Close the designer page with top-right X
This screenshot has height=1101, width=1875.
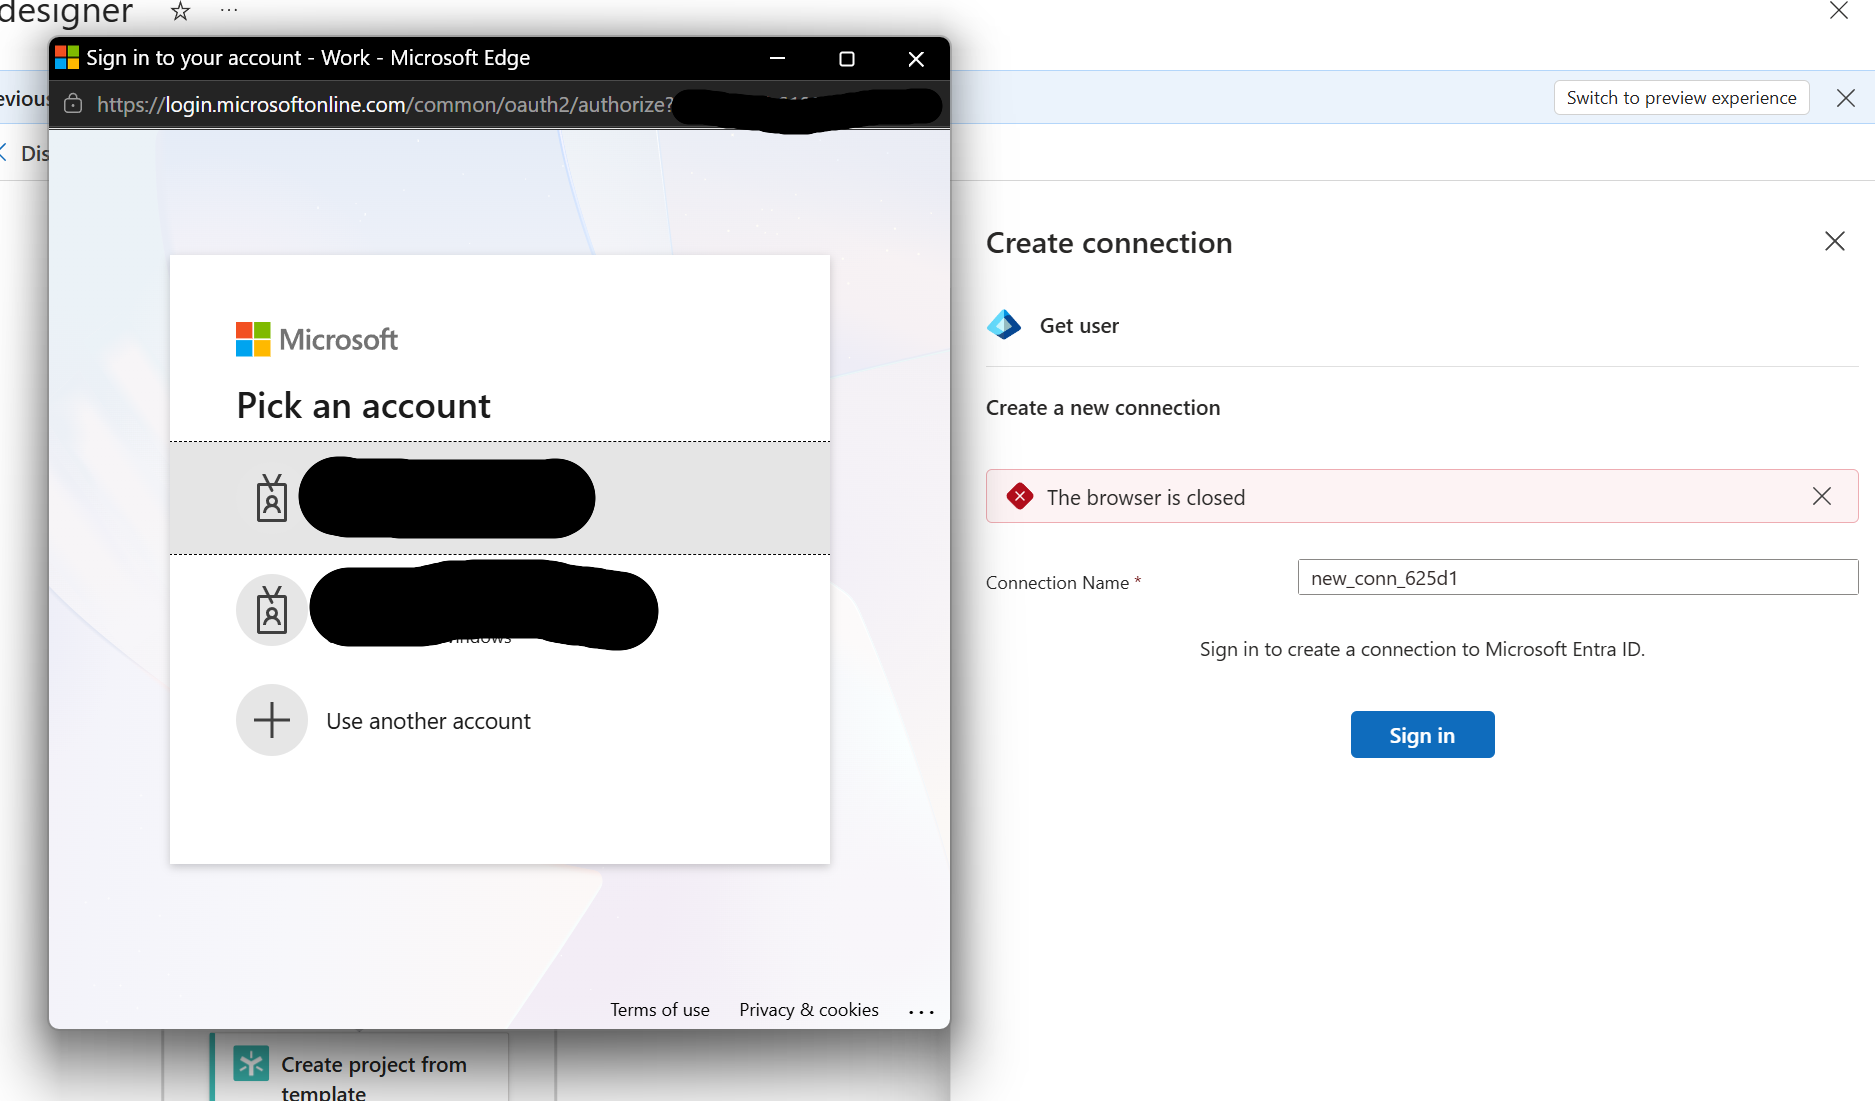pyautogui.click(x=1839, y=10)
